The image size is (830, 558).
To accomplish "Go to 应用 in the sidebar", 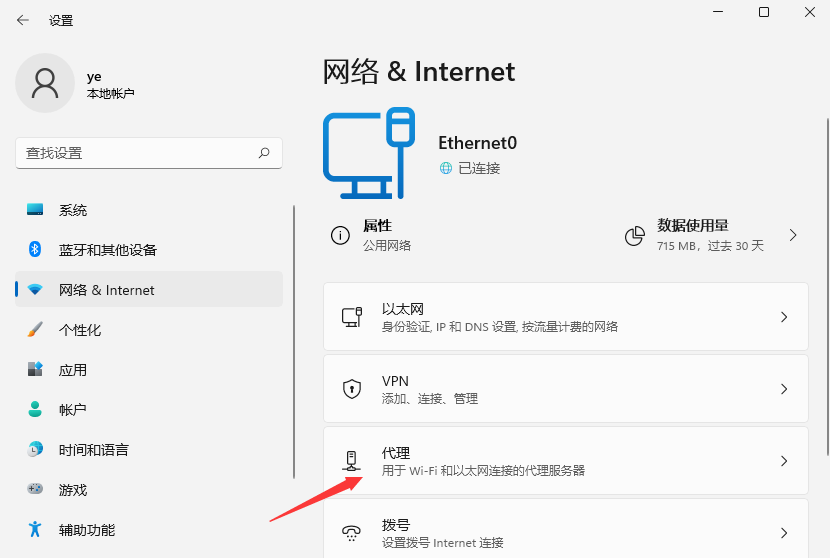I will click(x=149, y=370).
